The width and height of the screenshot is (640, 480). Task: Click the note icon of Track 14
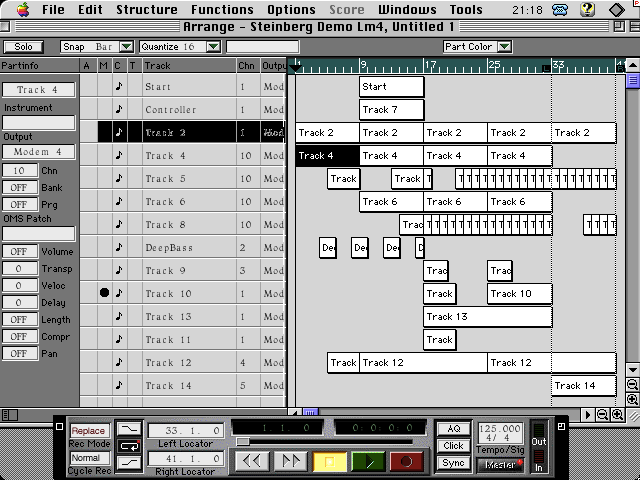pyautogui.click(x=119, y=385)
